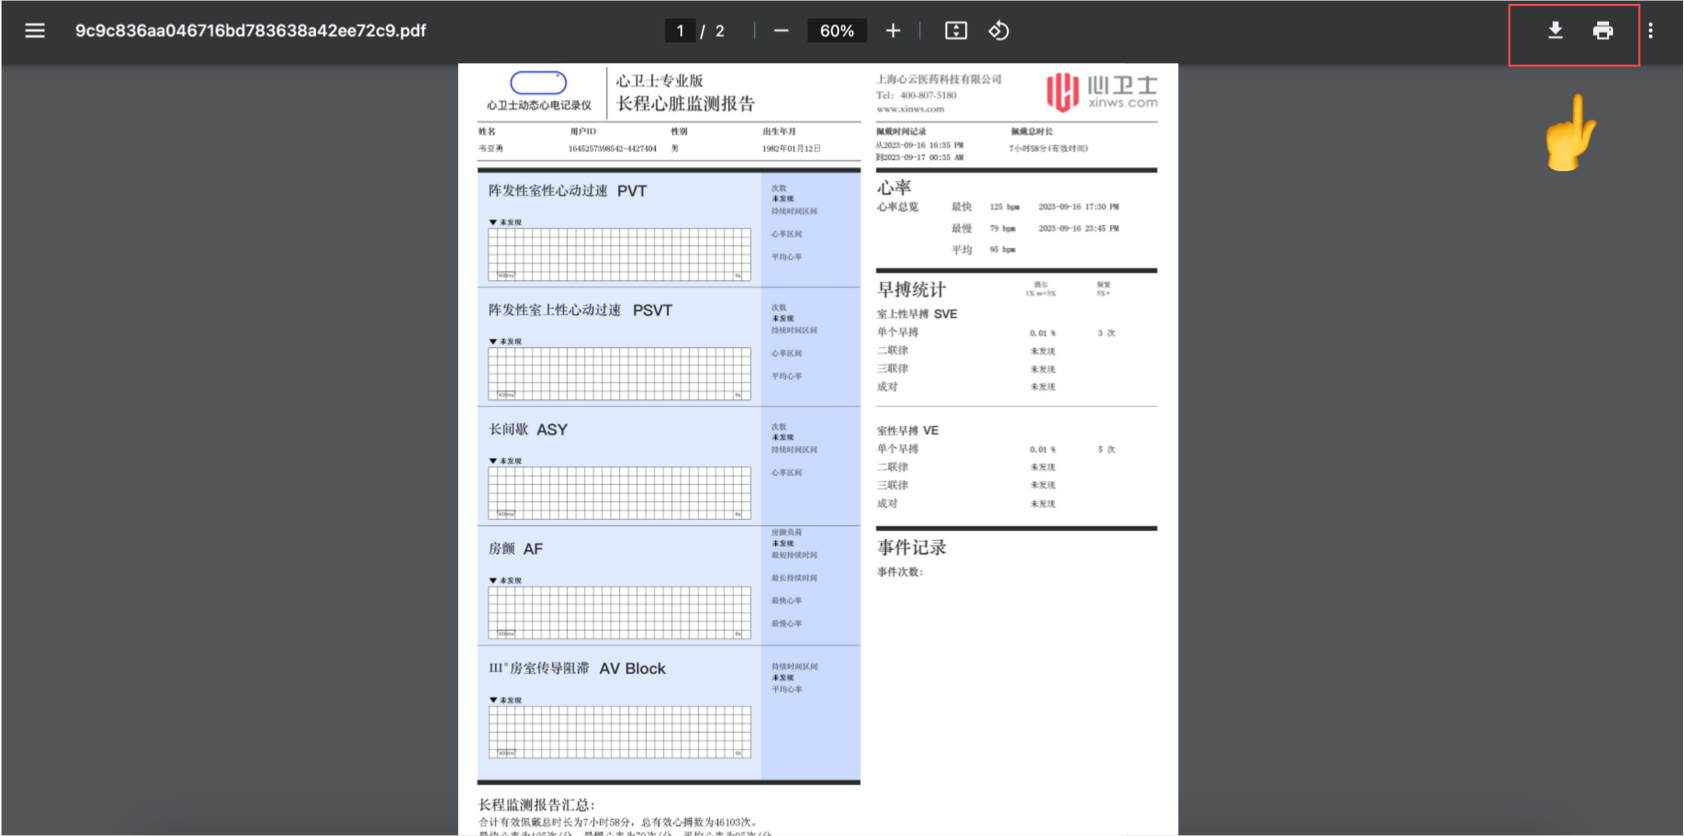Click the triangle marker under AF heading
1684x836 pixels.
(x=493, y=580)
